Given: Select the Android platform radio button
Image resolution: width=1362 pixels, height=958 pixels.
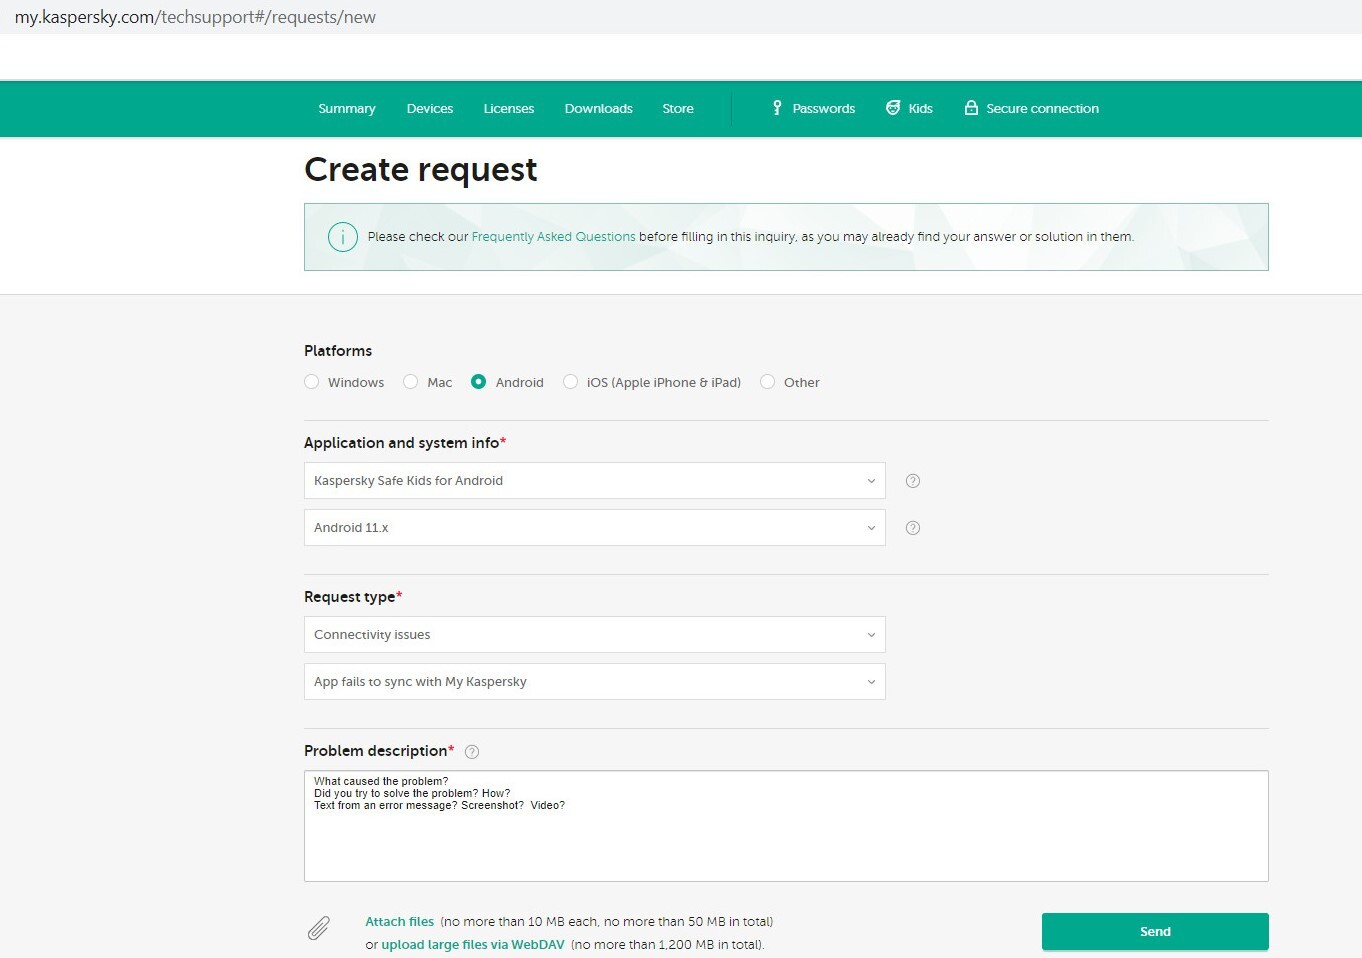Looking at the screenshot, I should tap(479, 382).
